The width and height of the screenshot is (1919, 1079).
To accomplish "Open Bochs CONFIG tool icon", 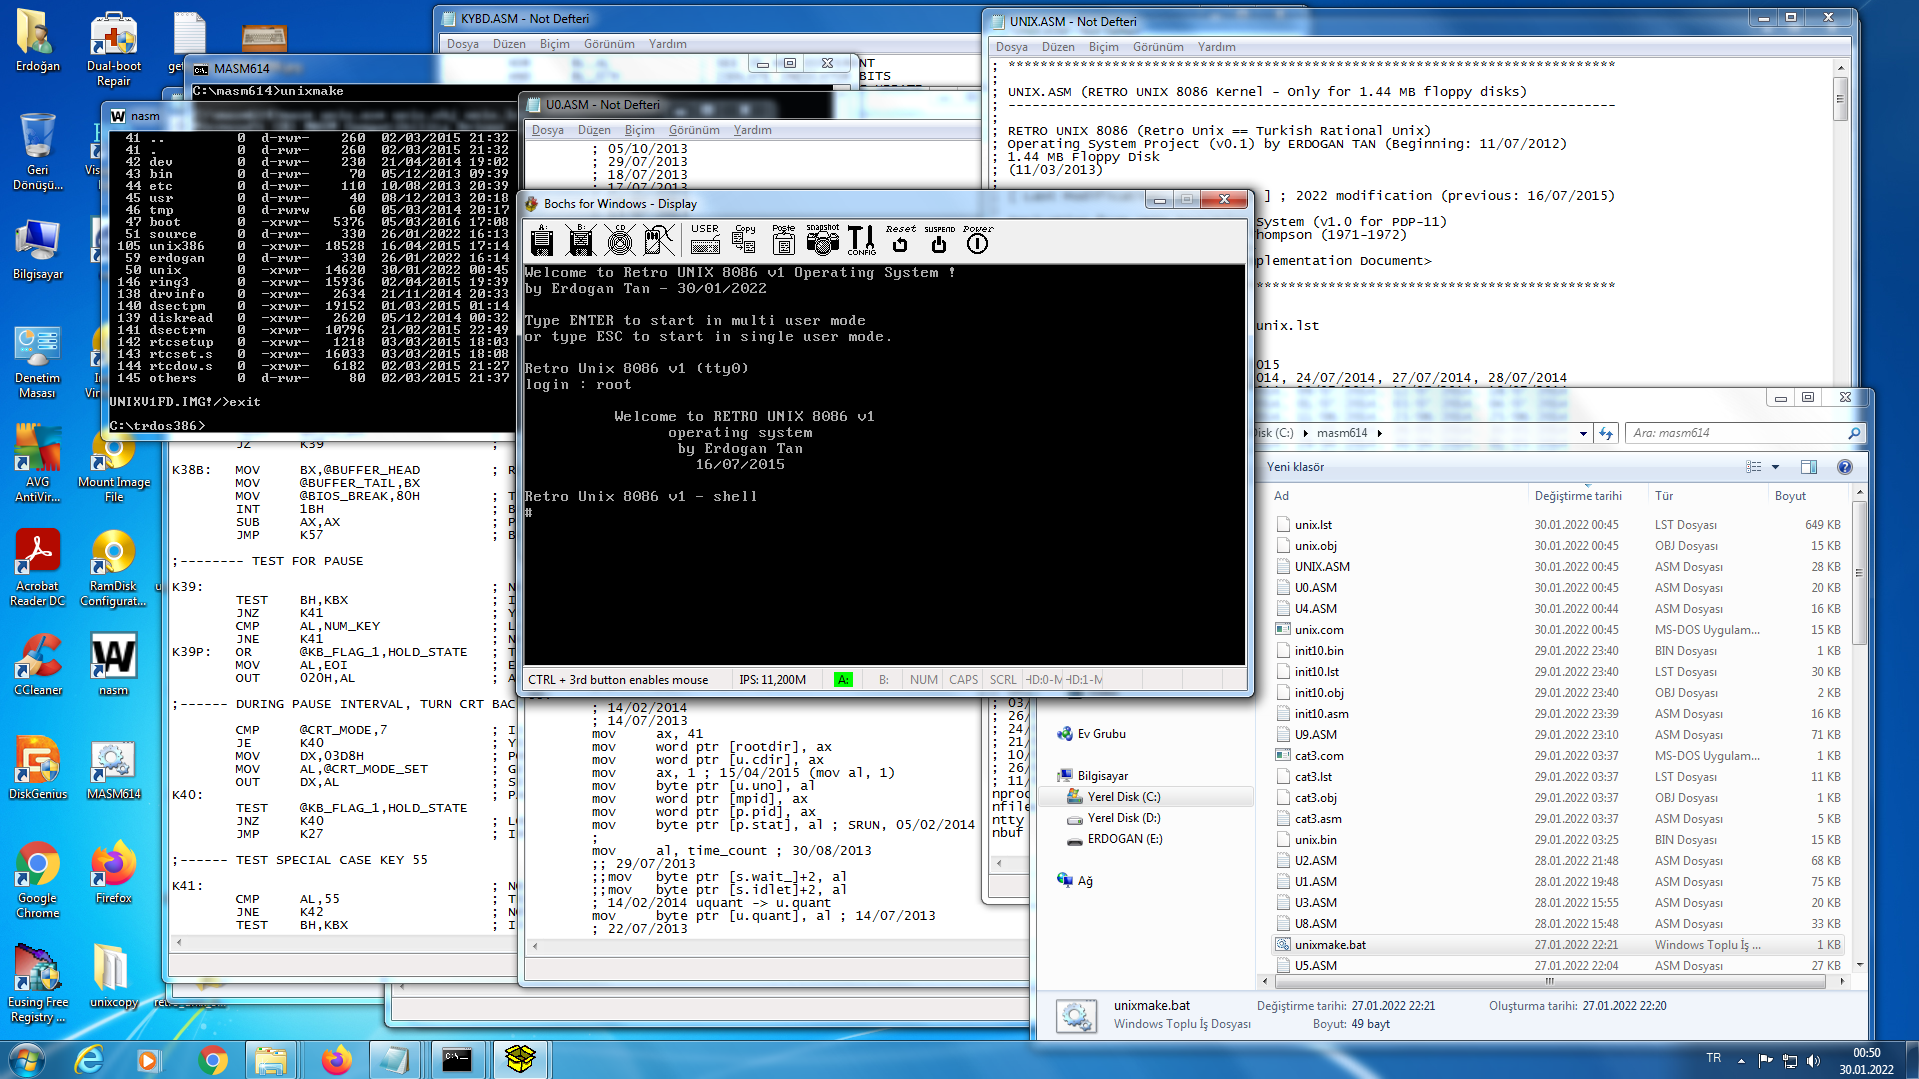I will point(862,240).
